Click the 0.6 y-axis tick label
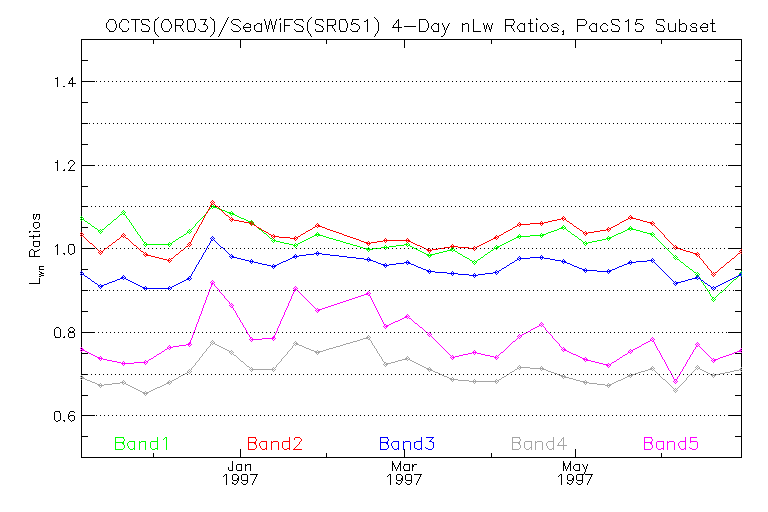 tap(65, 416)
